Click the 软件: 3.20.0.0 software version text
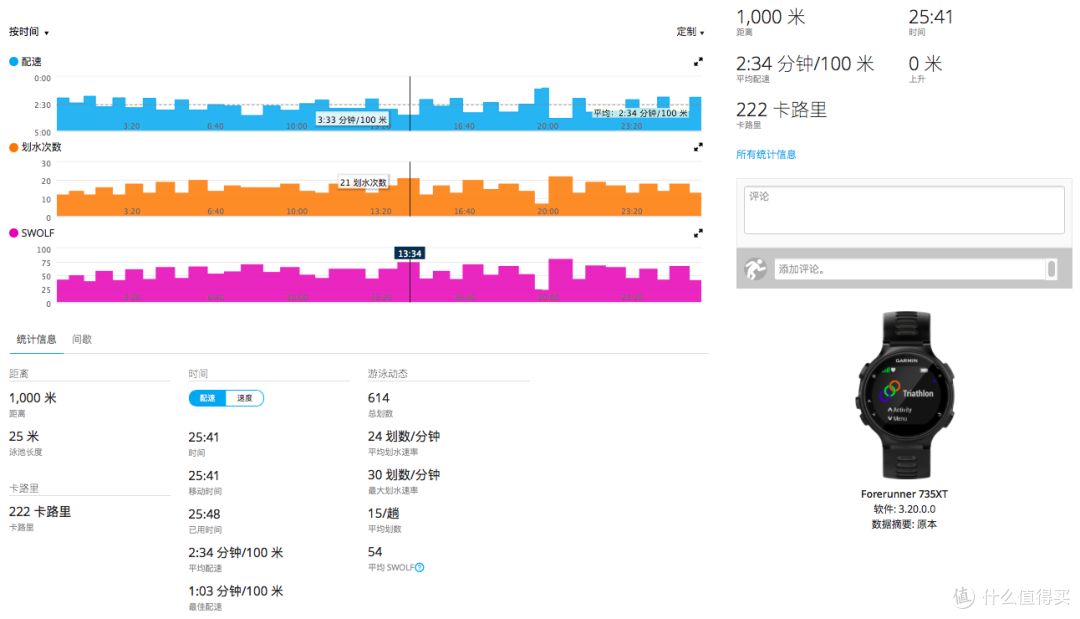 [x=904, y=509]
